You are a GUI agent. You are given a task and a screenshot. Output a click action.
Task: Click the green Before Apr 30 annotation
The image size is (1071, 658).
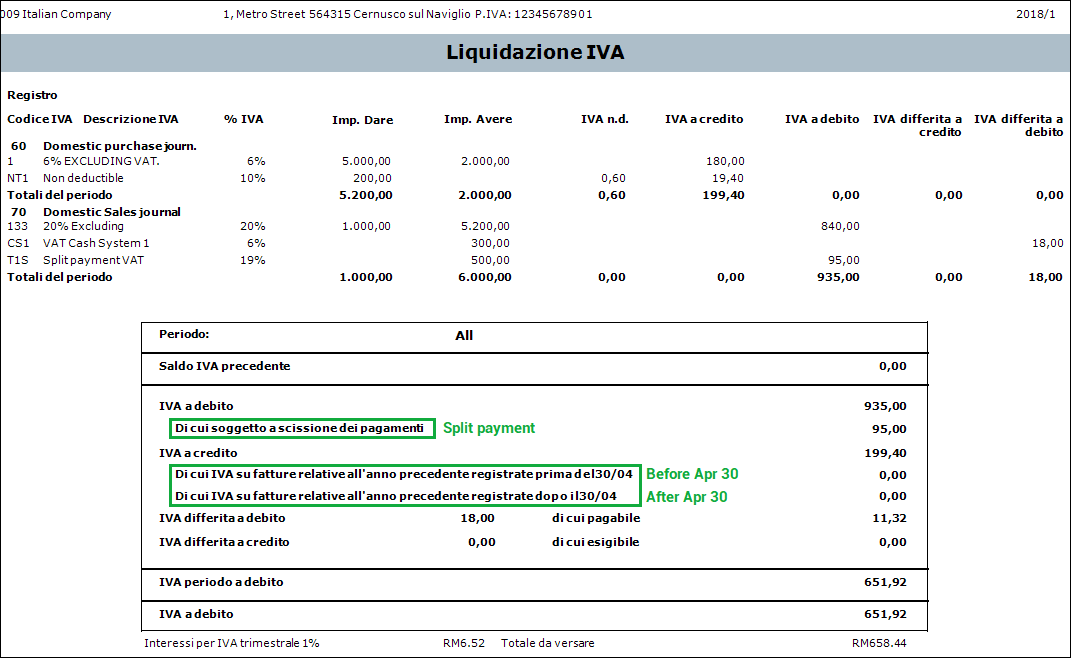691,474
